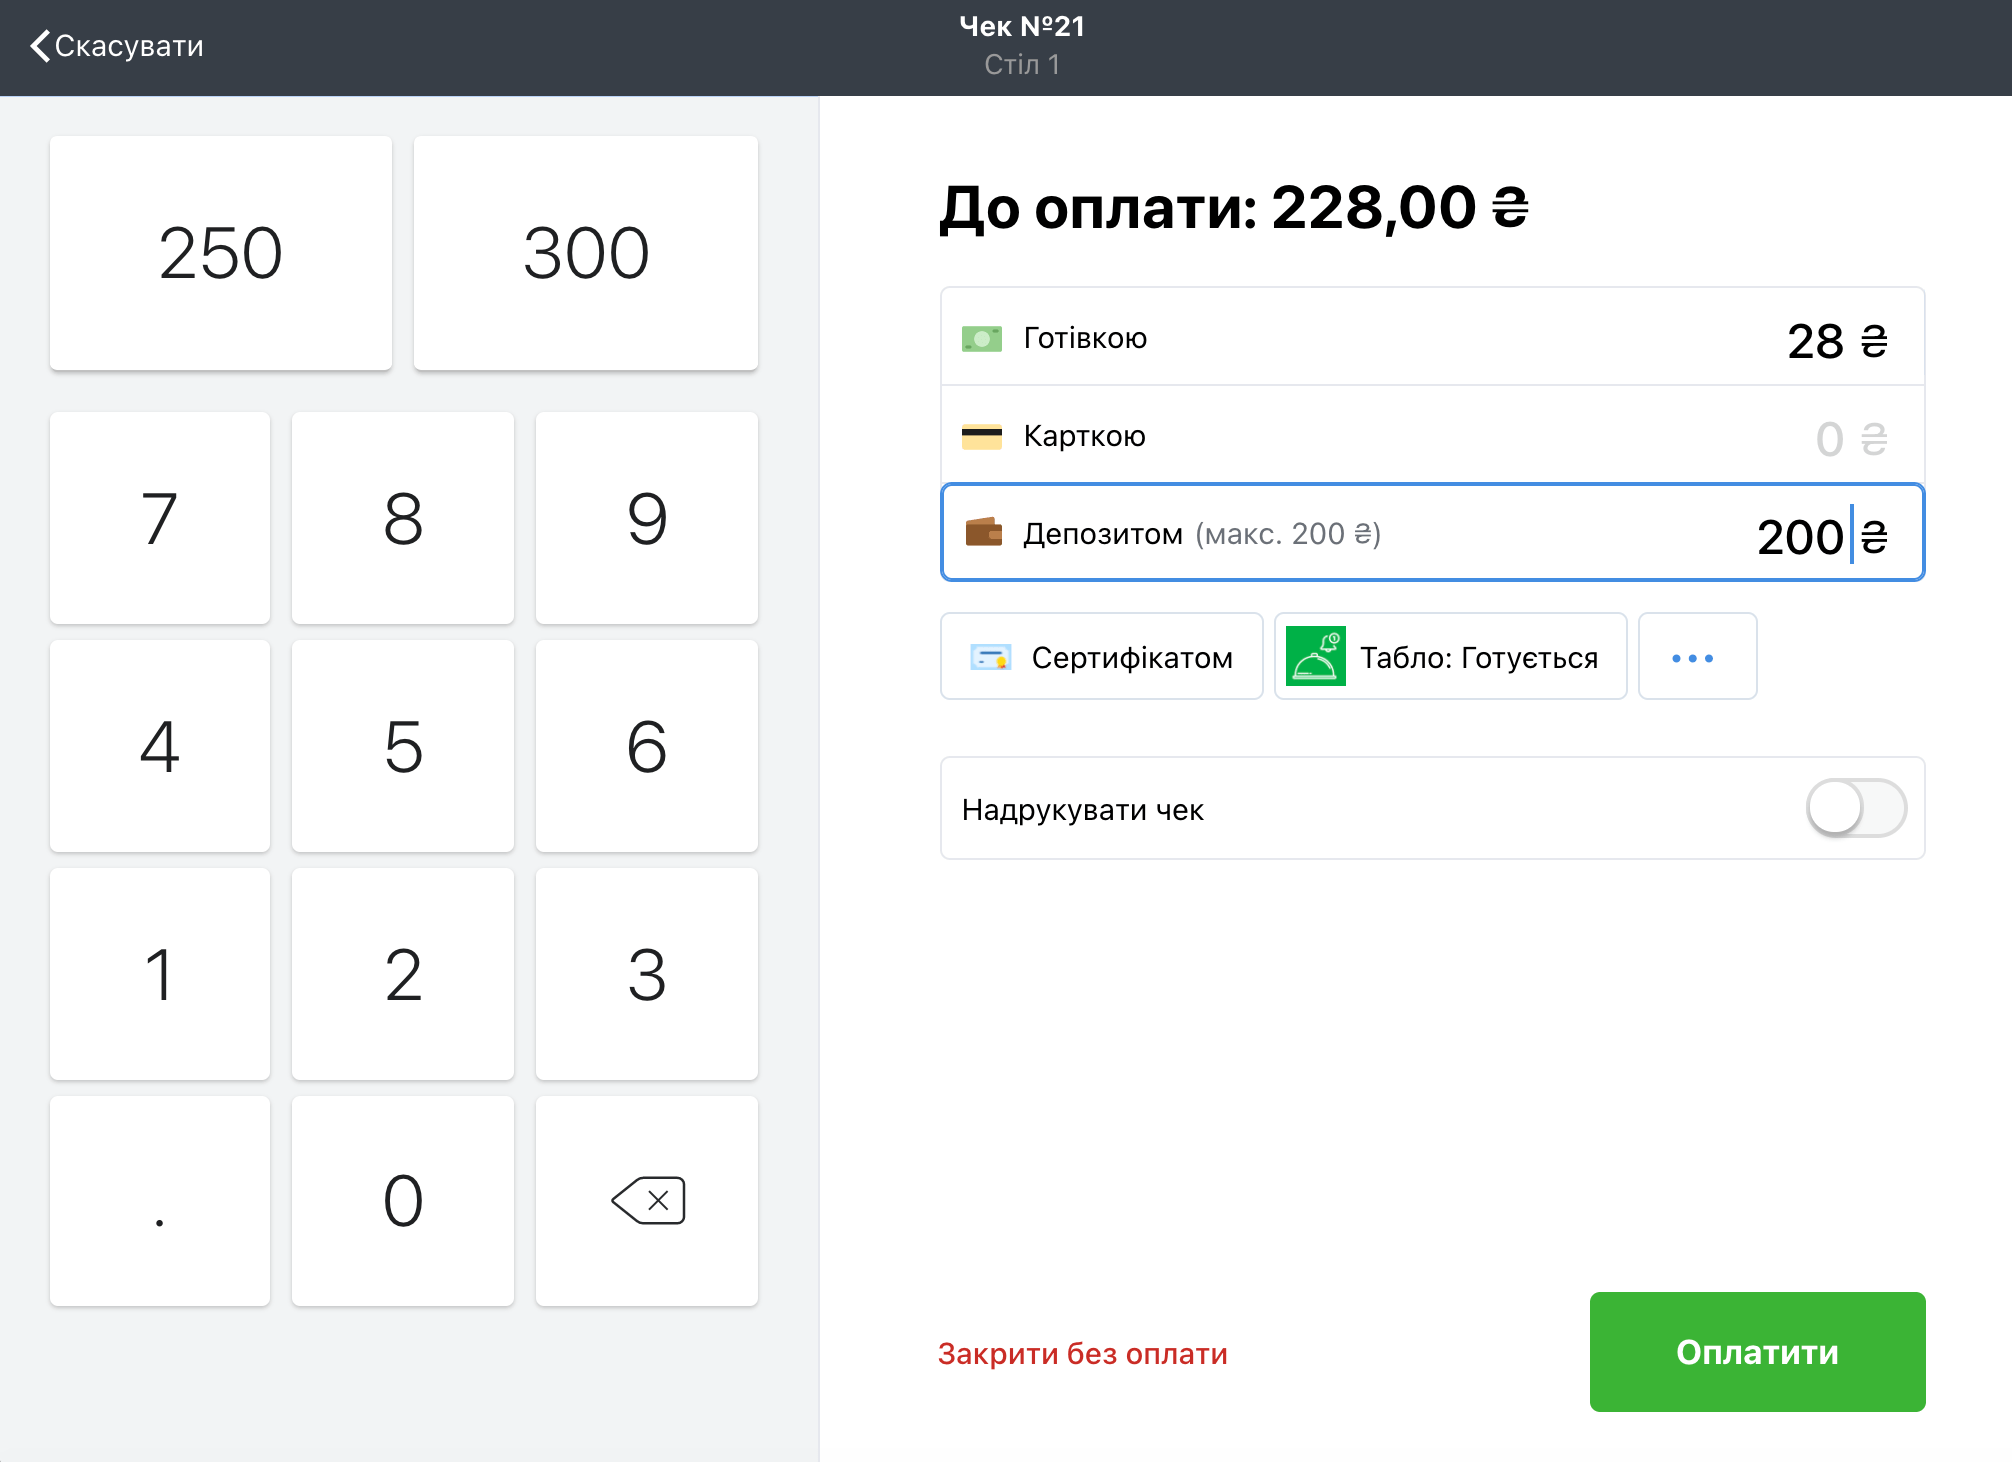2012x1462 pixels.
Task: Select the Карткою payment row
Action: click(x=1432, y=436)
